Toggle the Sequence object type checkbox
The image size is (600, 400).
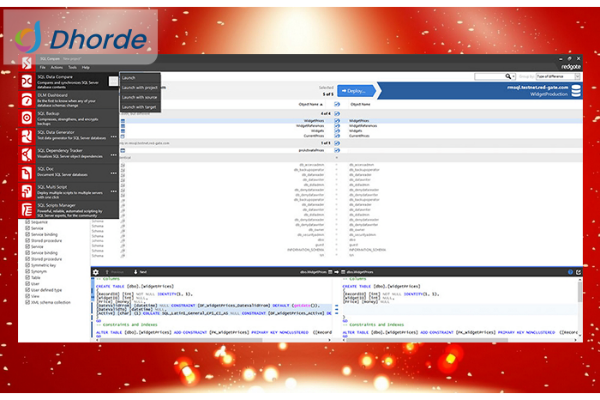(27, 220)
